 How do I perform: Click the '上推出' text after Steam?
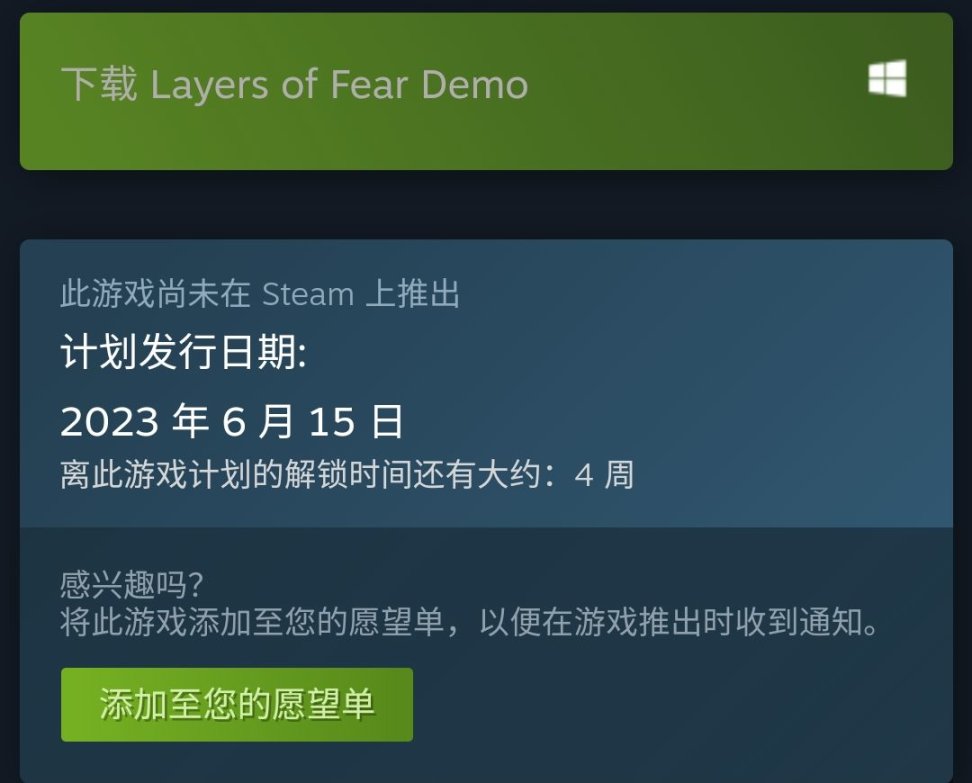pyautogui.click(x=413, y=294)
